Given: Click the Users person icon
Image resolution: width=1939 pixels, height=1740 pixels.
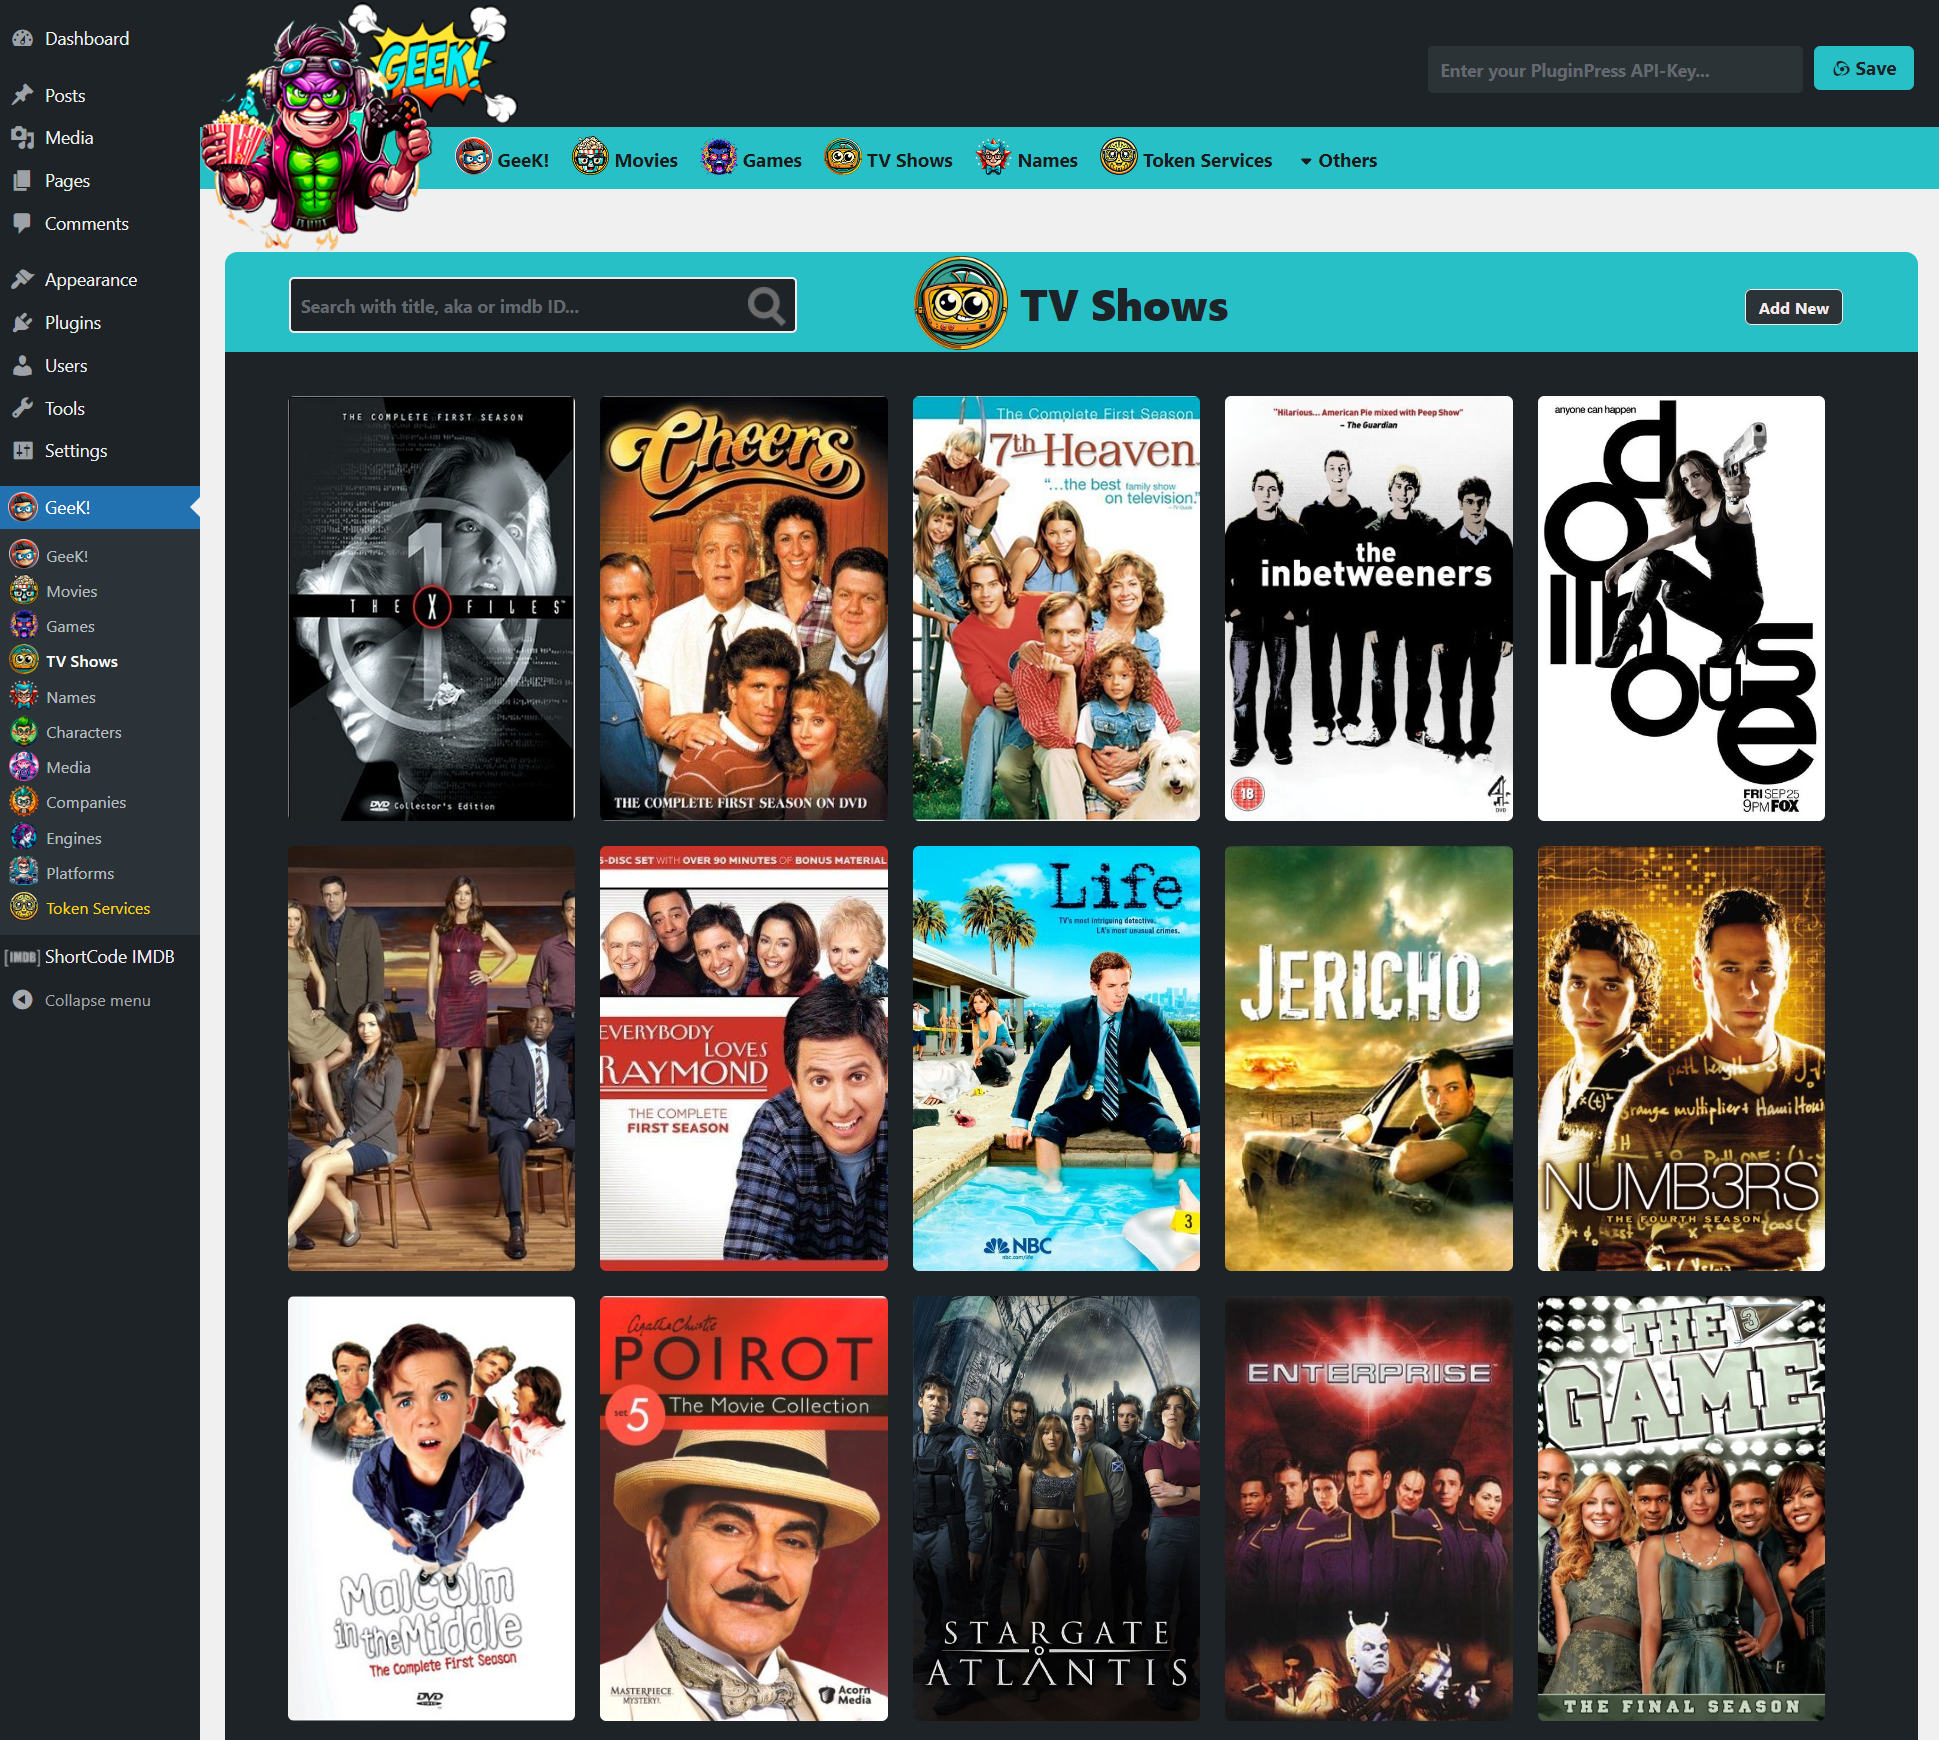Looking at the screenshot, I should tap(22, 366).
